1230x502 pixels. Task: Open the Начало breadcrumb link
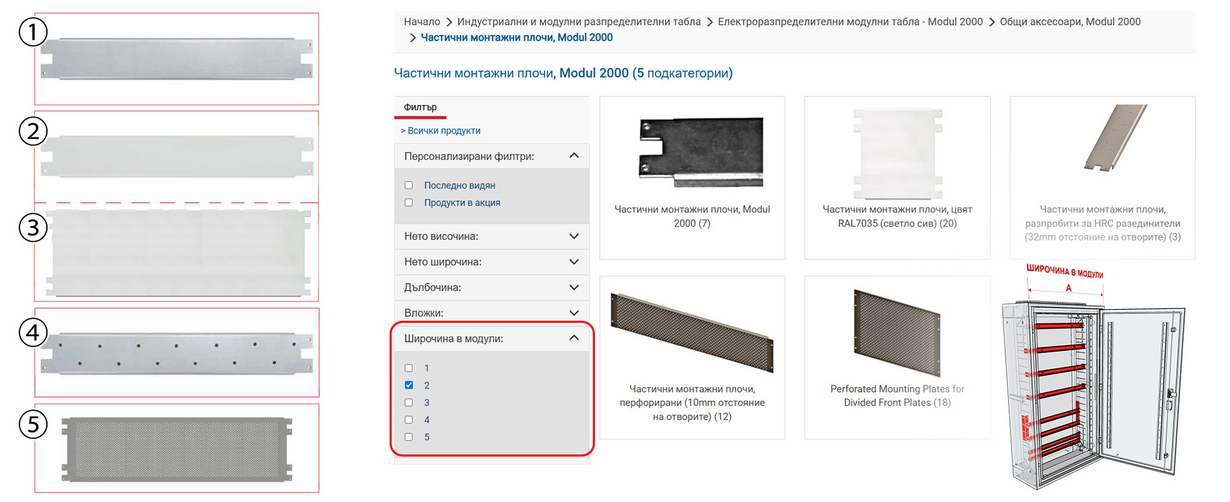pyautogui.click(x=422, y=21)
